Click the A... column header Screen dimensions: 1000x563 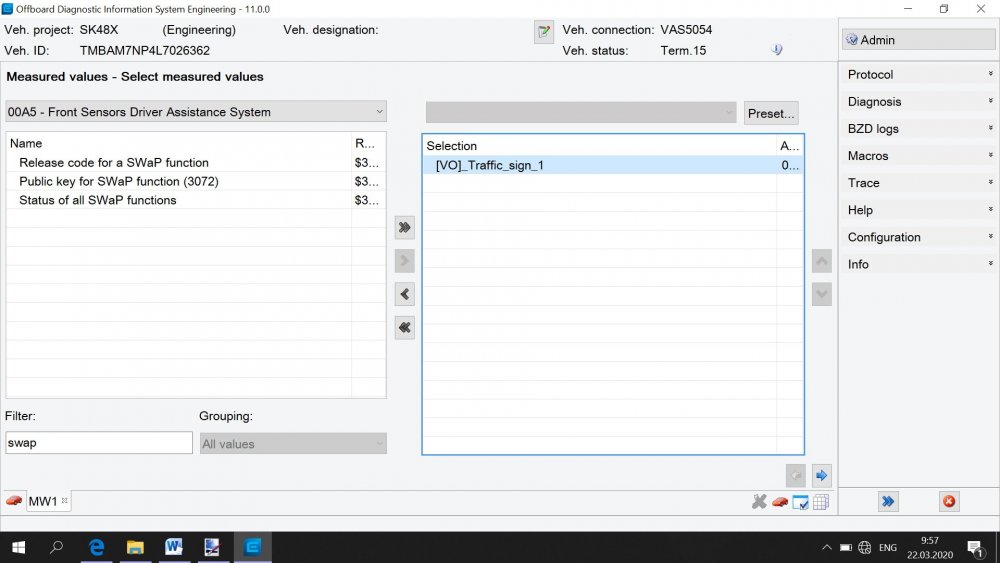[x=790, y=145]
